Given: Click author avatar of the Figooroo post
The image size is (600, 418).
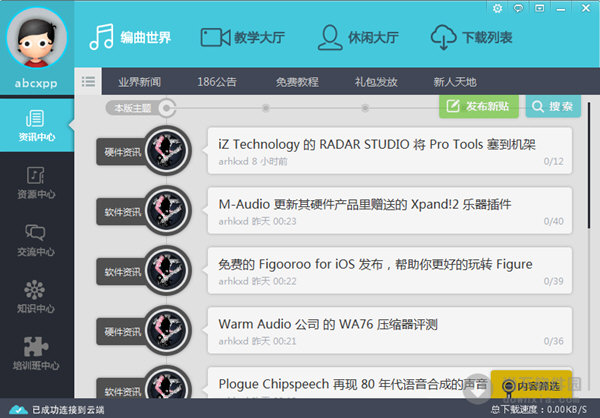Looking at the screenshot, I should click(166, 270).
